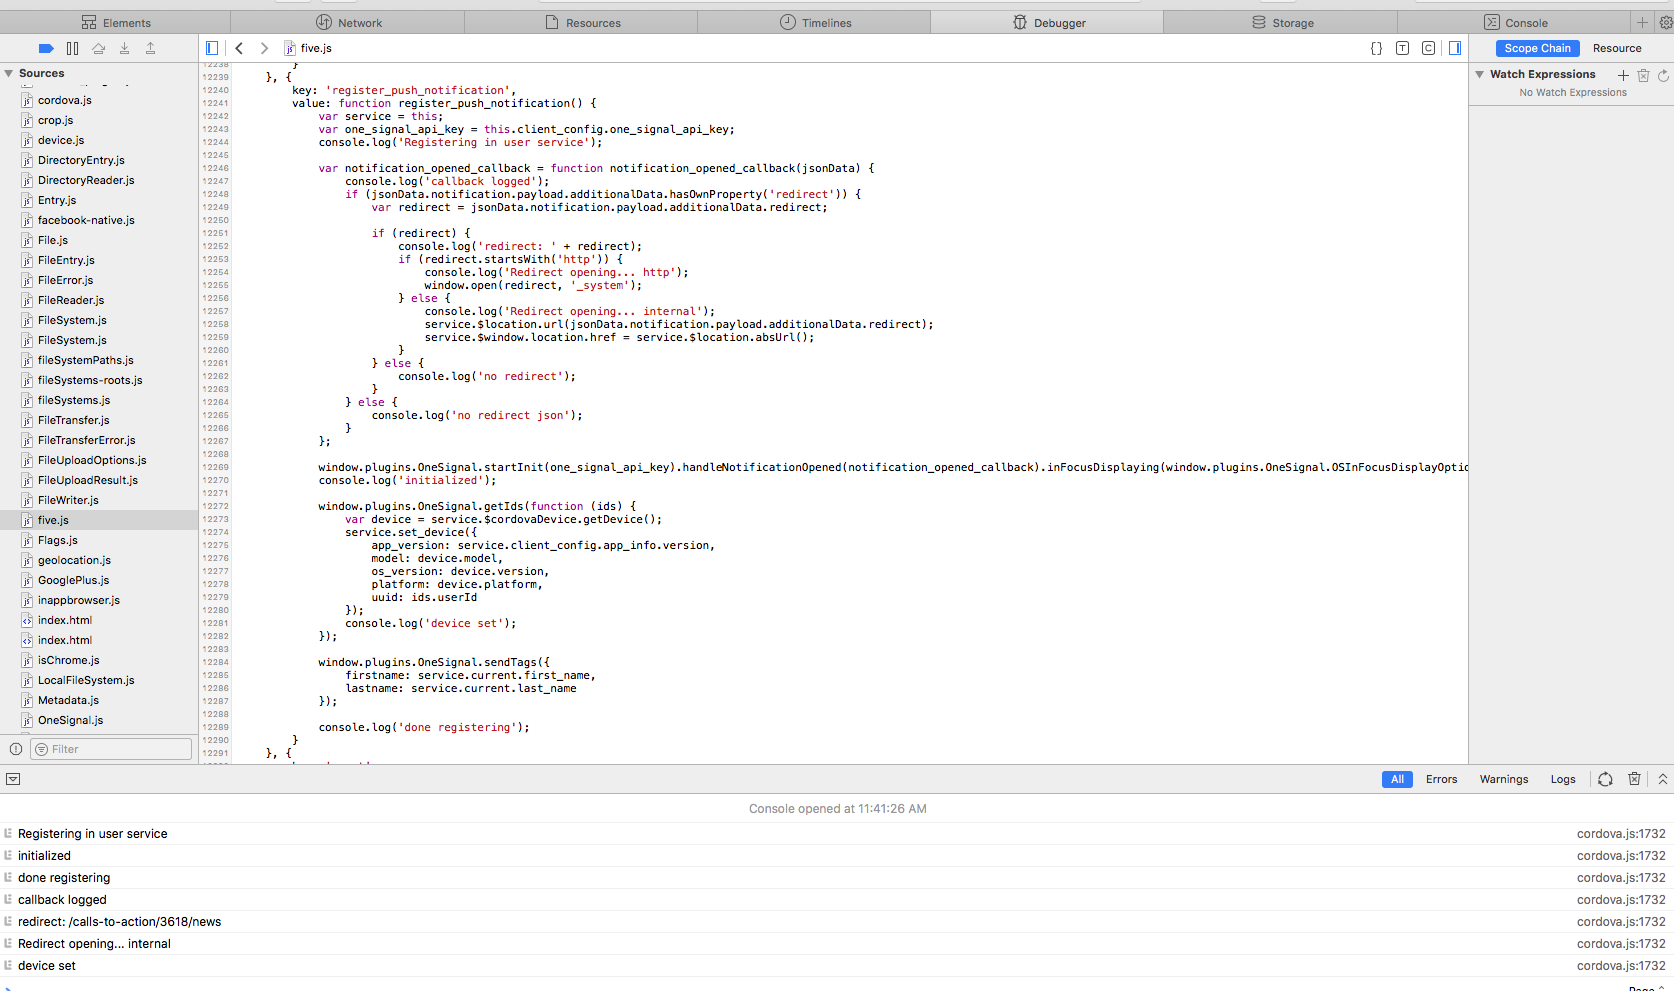Screen dimensions: 1674x991
Task: Open the Web Inspector settings gear
Action: point(1665,22)
